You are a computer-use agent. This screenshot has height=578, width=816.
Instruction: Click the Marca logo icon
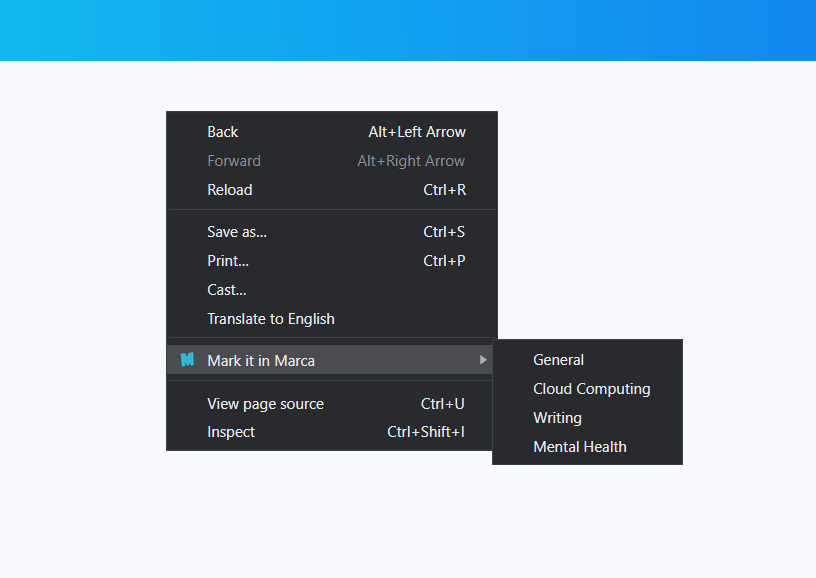pos(187,359)
